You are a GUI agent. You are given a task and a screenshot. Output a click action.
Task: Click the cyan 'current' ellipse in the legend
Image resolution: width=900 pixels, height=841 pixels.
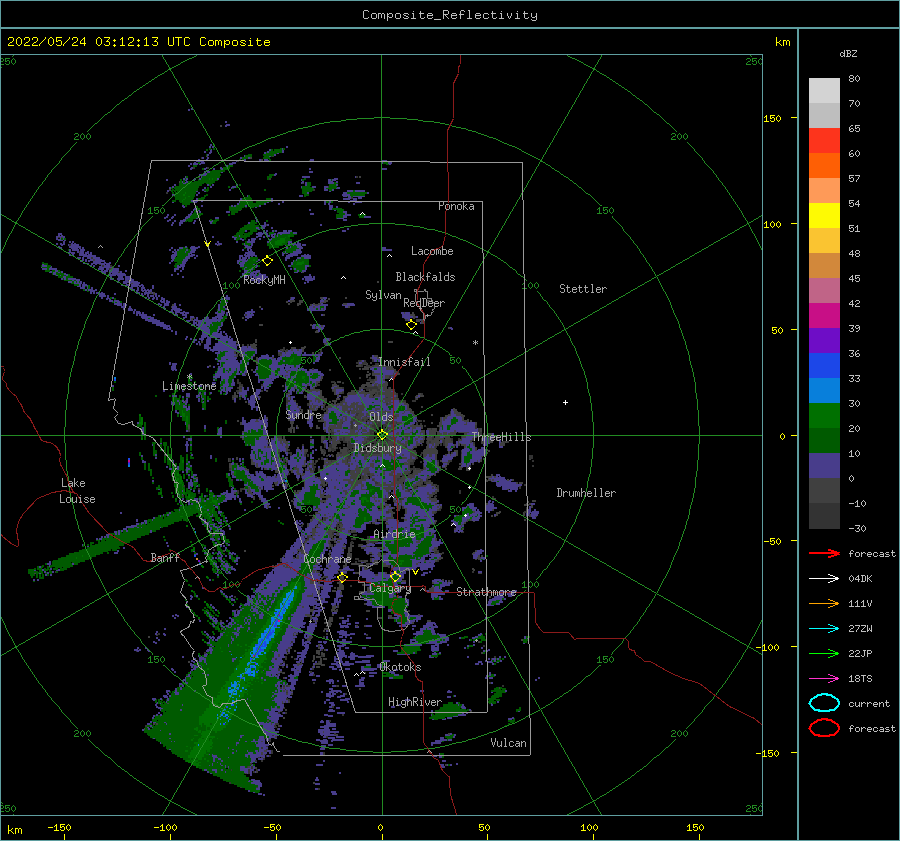[824, 703]
